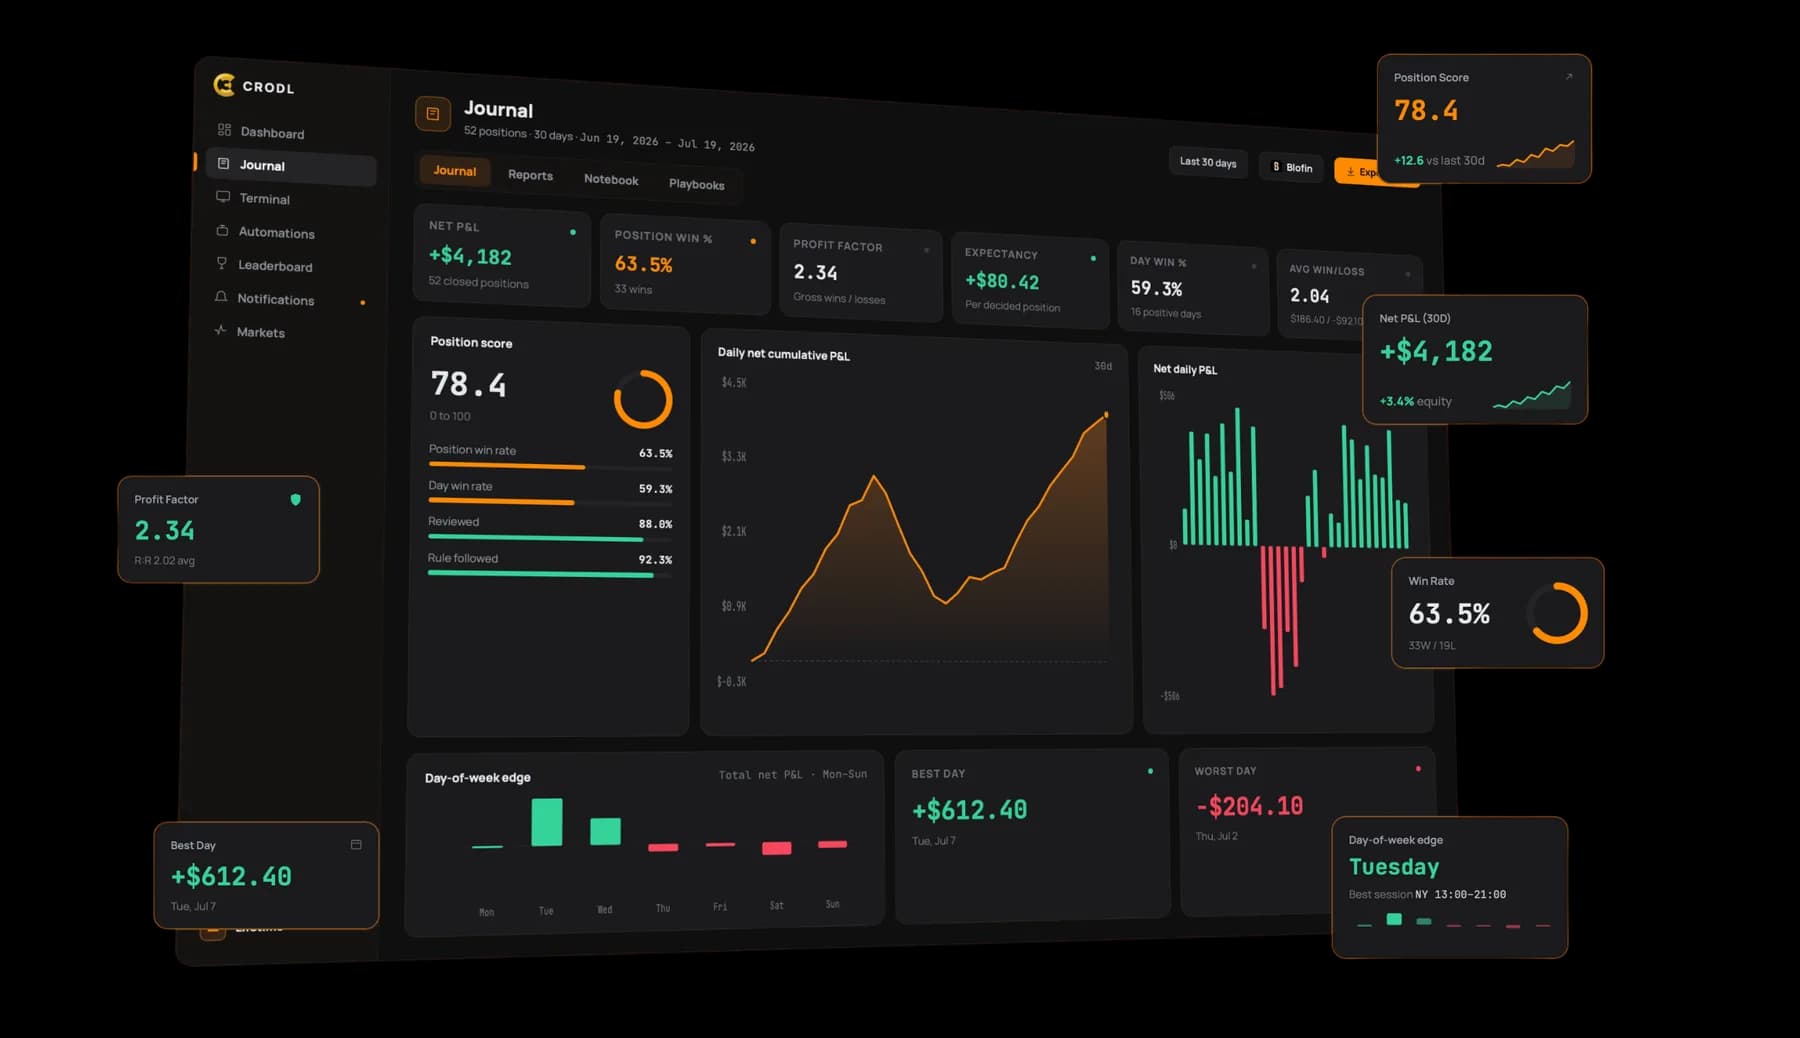Click the Position Win % stat card
This screenshot has height=1038, width=1800.
(x=686, y=263)
